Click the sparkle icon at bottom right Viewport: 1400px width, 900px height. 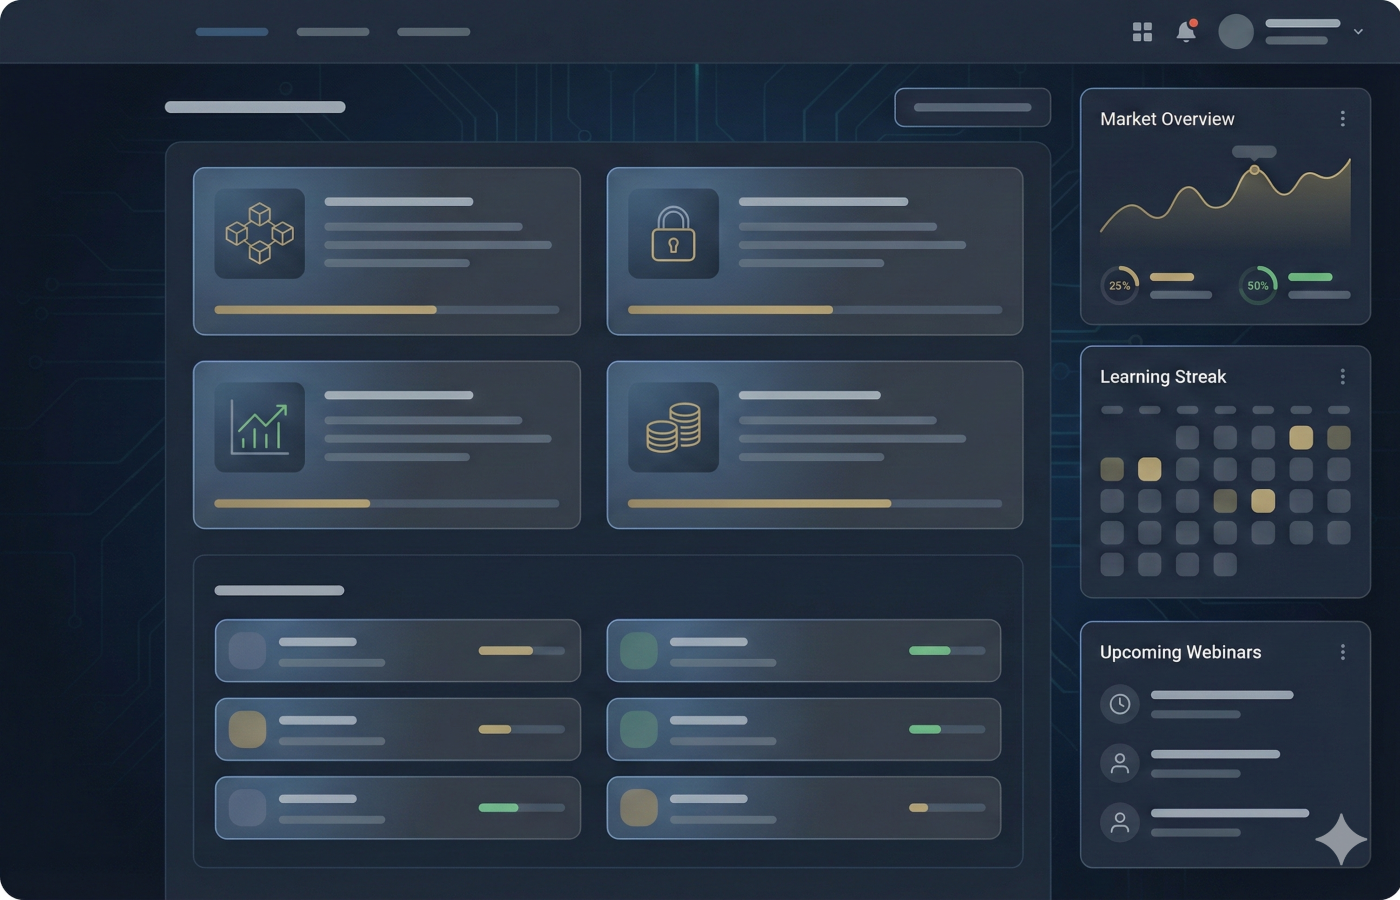pyautogui.click(x=1343, y=836)
